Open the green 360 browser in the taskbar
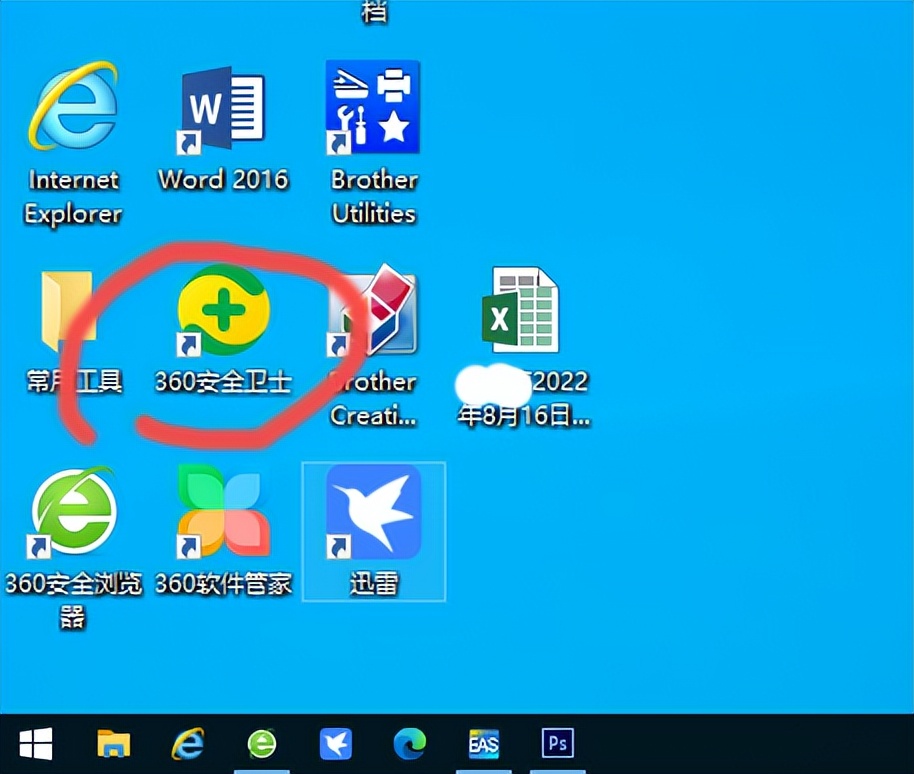914x774 pixels. coord(262,744)
